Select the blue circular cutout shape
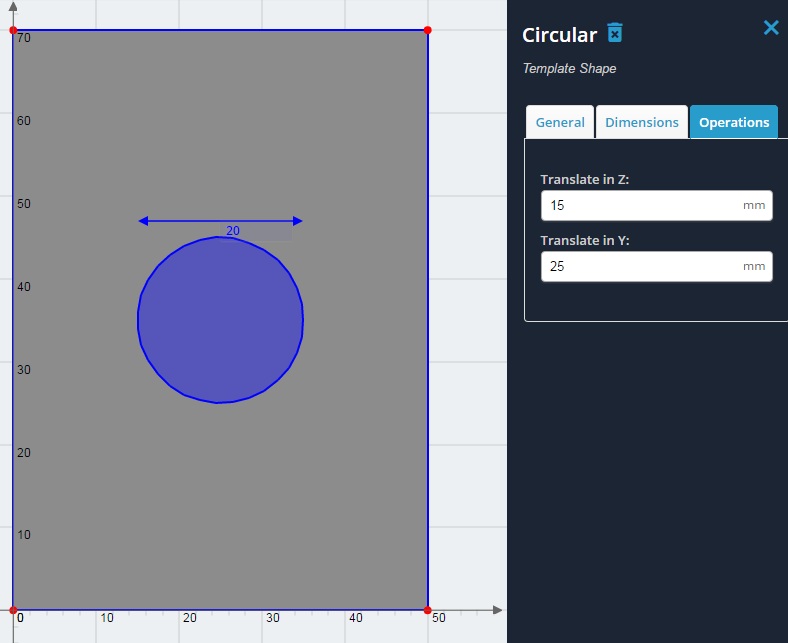The height and width of the screenshot is (643, 788). (x=220, y=320)
